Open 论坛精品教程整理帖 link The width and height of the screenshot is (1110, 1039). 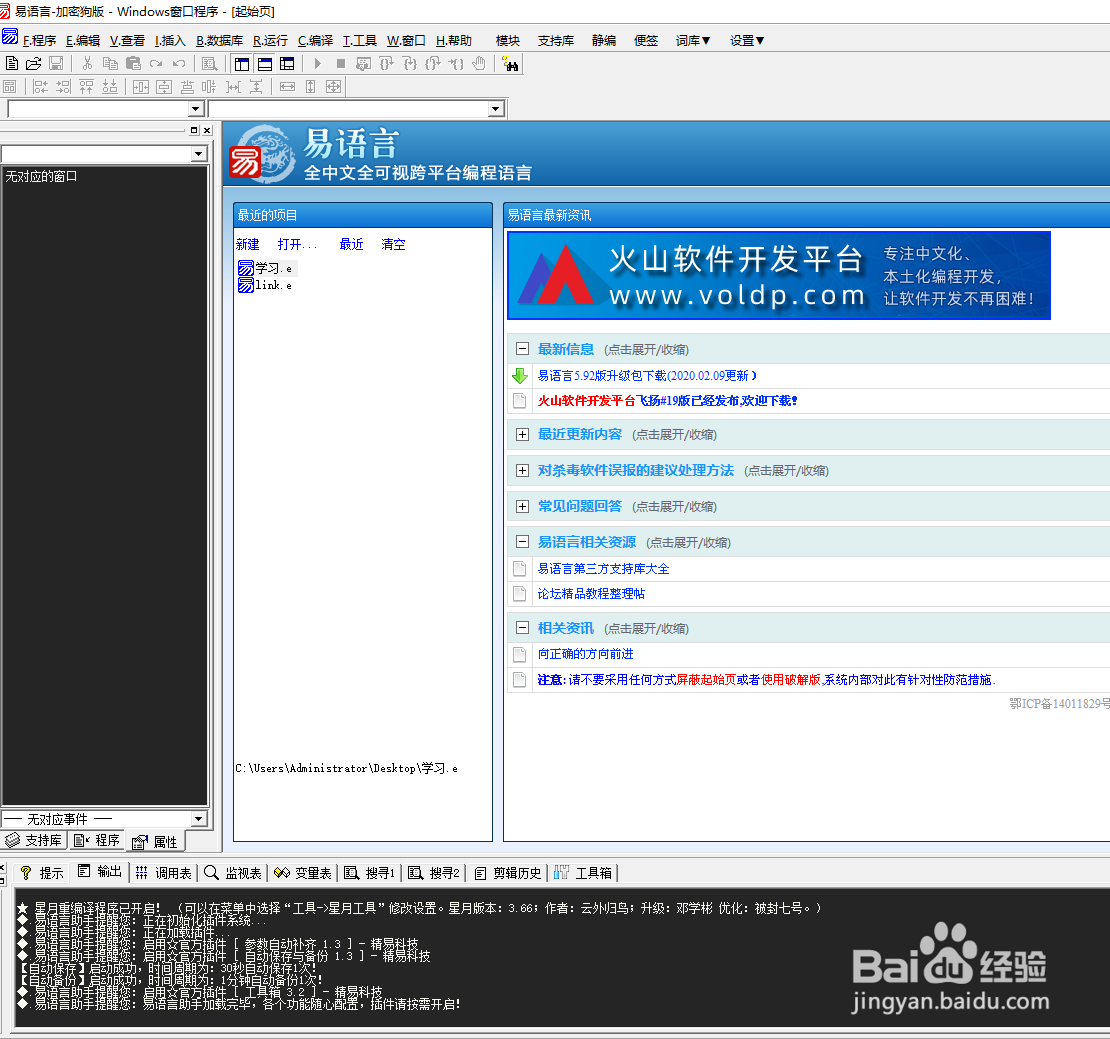point(591,594)
